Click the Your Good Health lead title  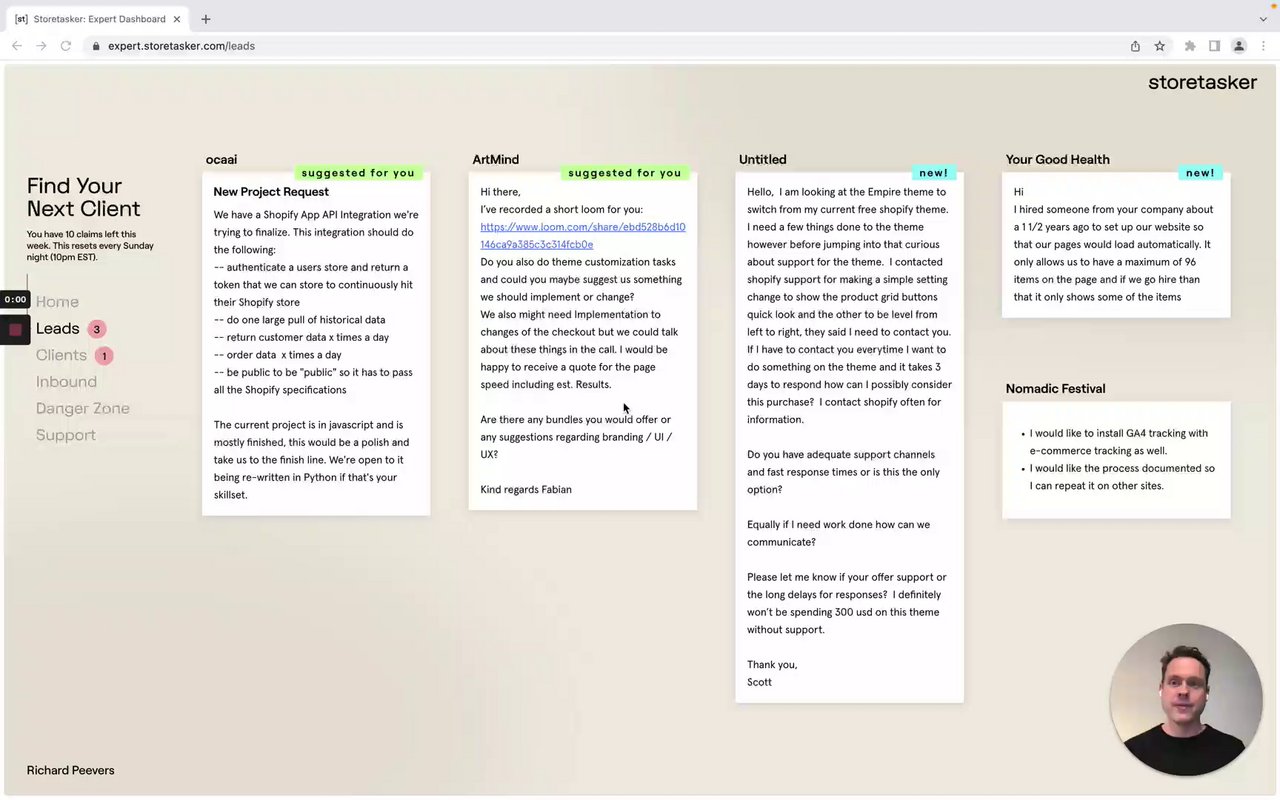[1057, 159]
